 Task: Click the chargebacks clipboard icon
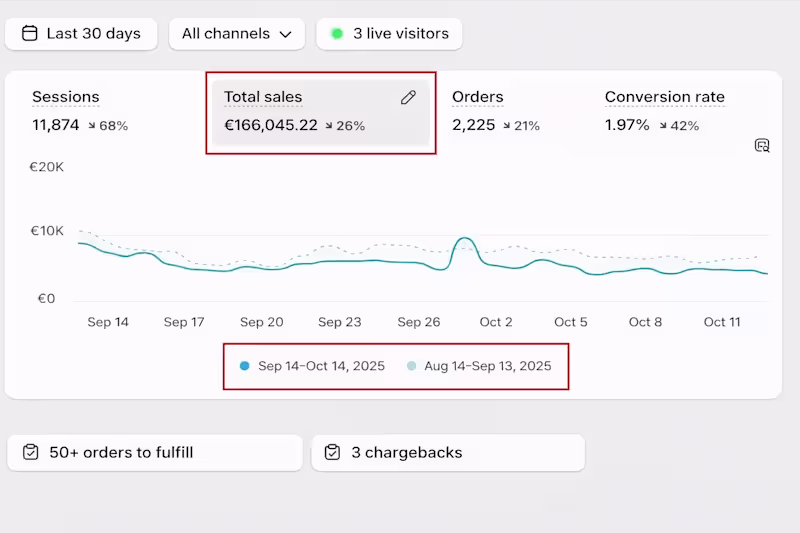333,453
